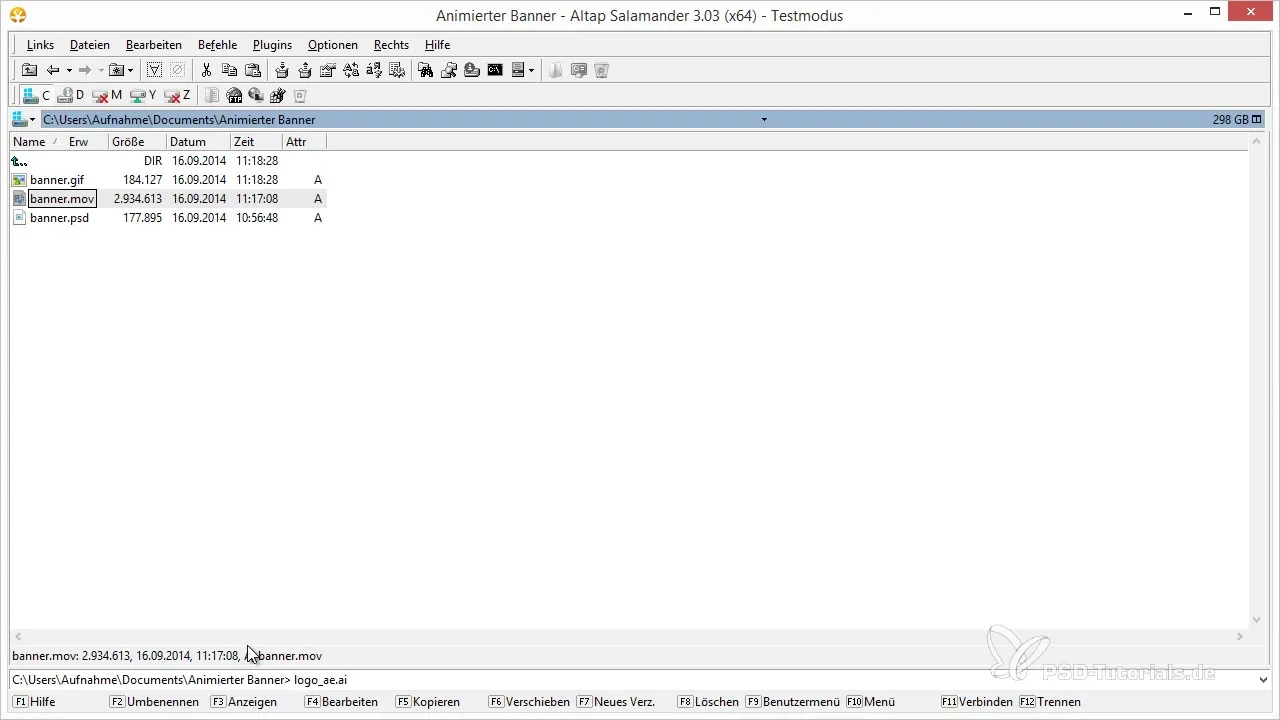This screenshot has width=1280, height=720.
Task: Click the F10 Menü button
Action: (871, 702)
